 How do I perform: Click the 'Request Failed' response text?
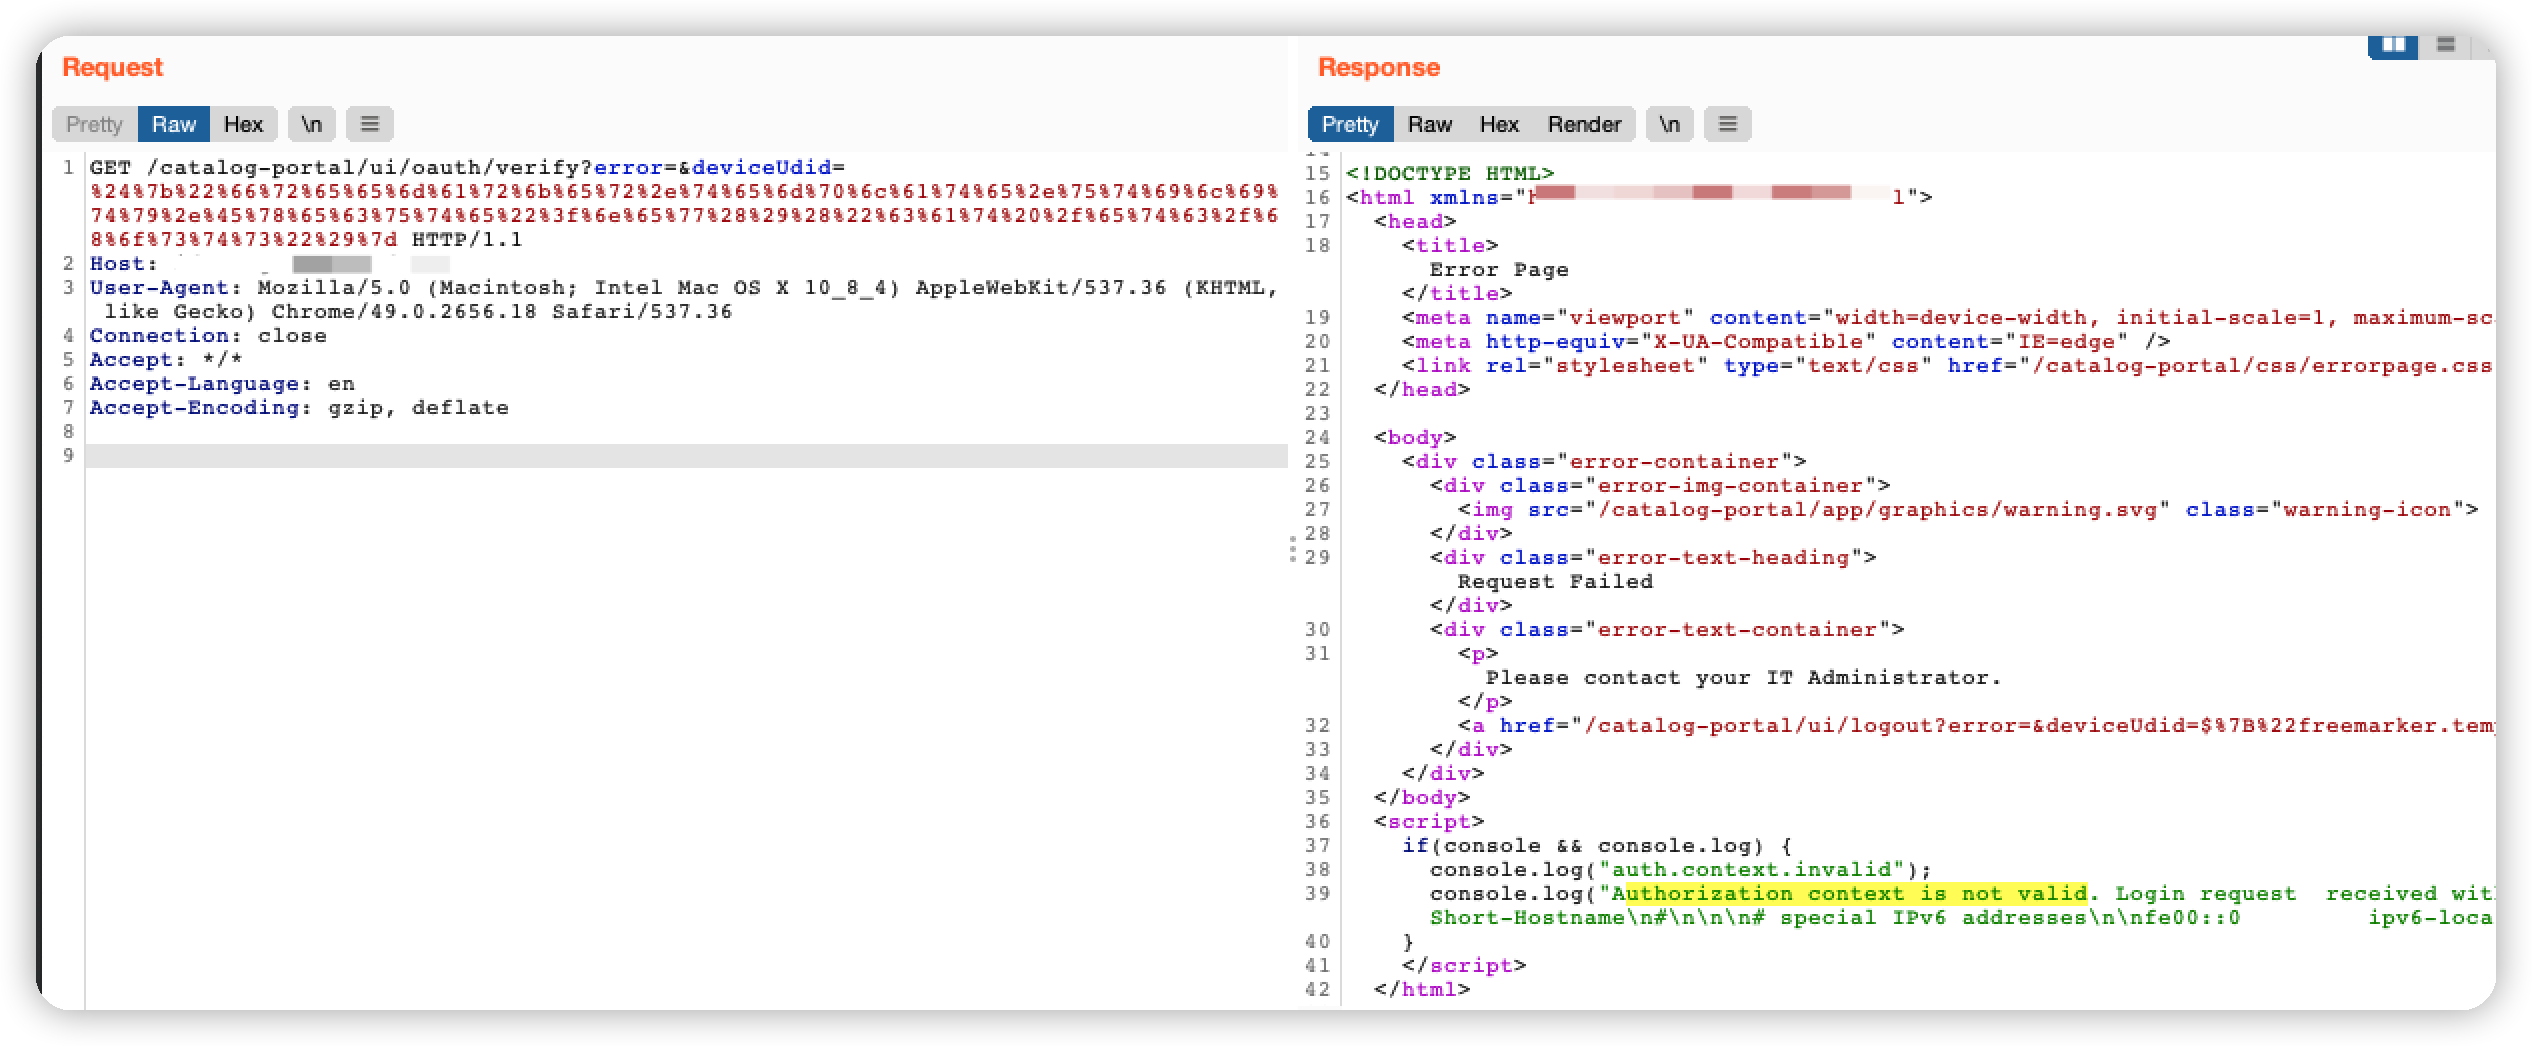[x=1555, y=582]
